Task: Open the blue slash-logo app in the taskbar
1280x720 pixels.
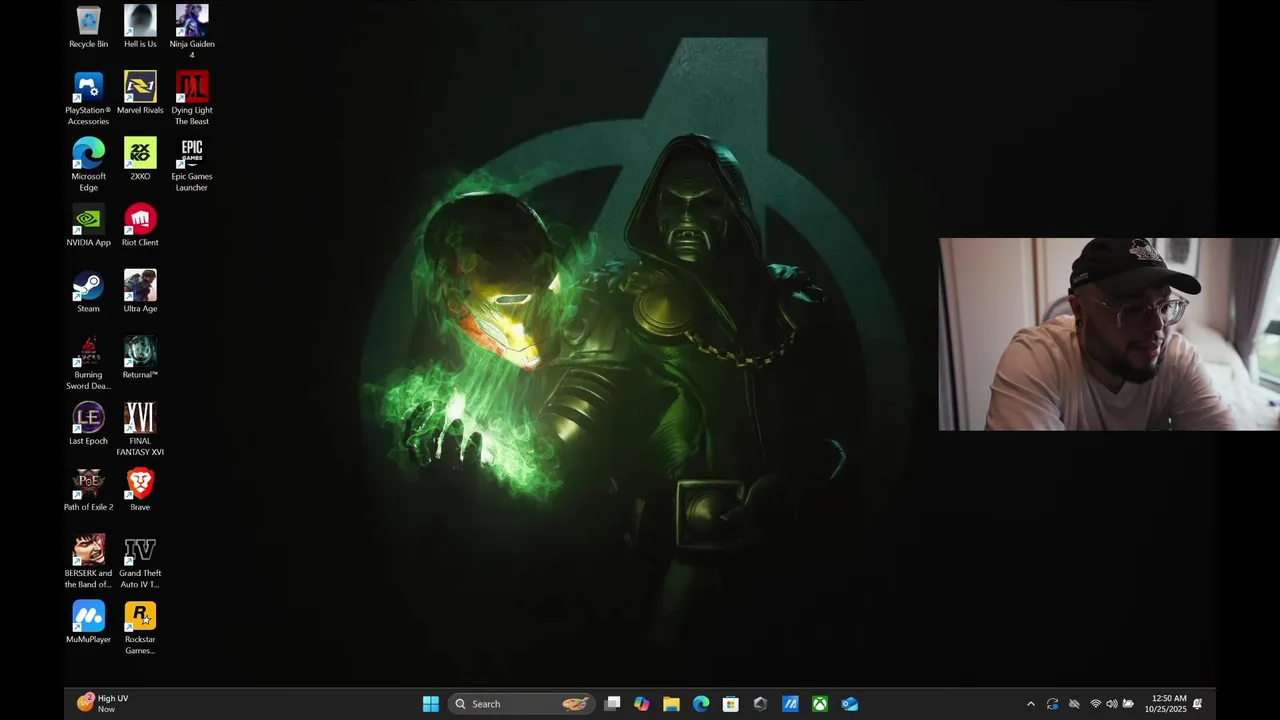Action: [x=790, y=704]
